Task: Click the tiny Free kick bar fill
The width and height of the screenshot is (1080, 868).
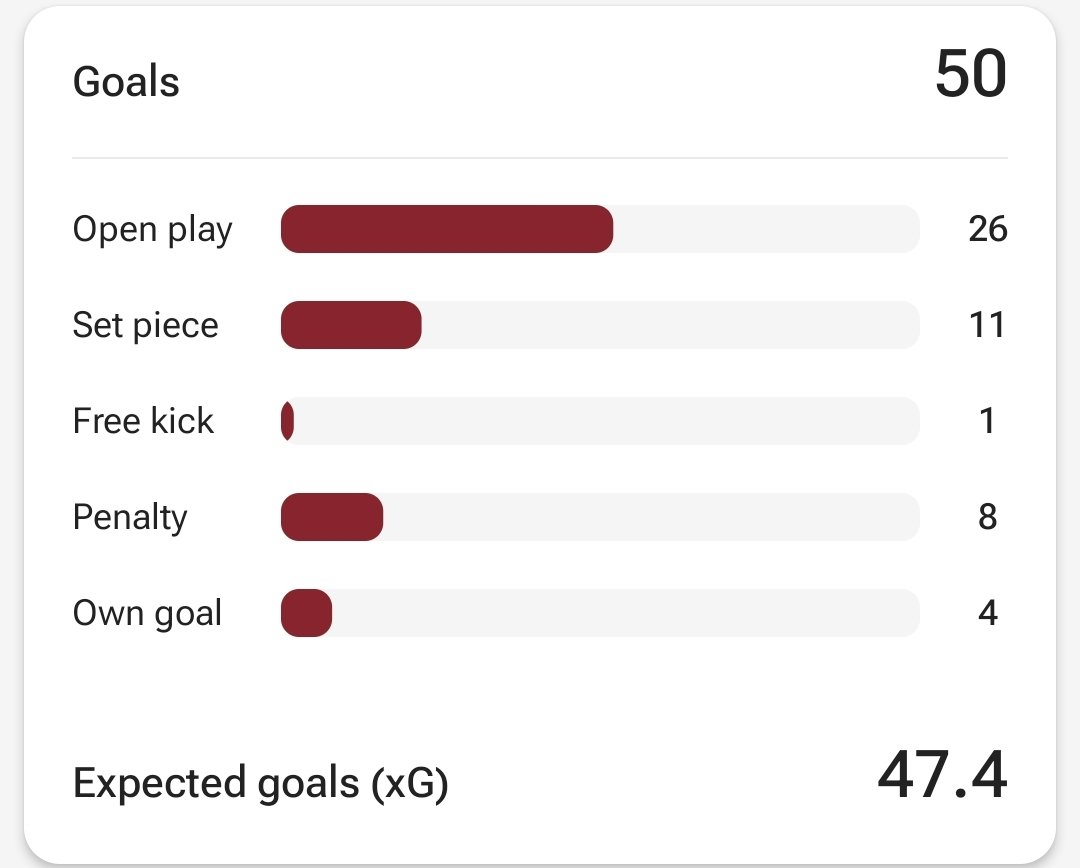Action: tap(288, 421)
